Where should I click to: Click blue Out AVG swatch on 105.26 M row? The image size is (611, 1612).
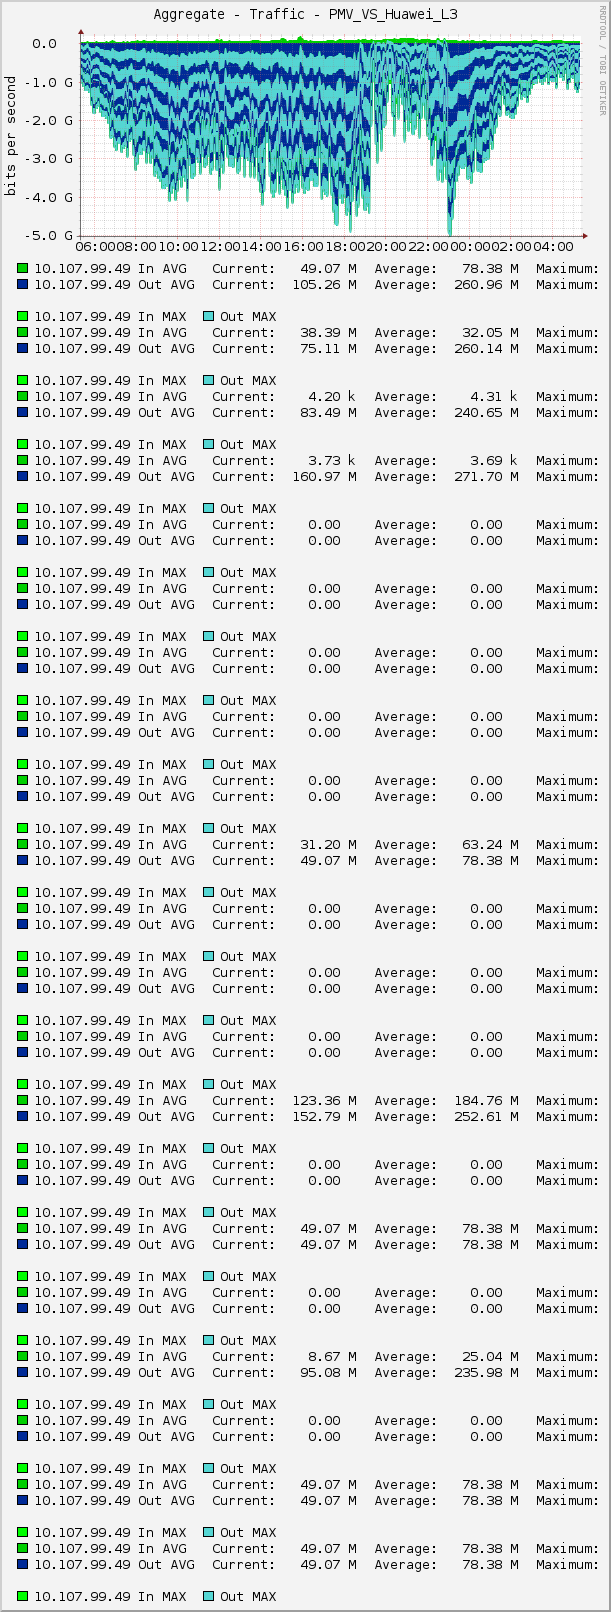tap(22, 284)
